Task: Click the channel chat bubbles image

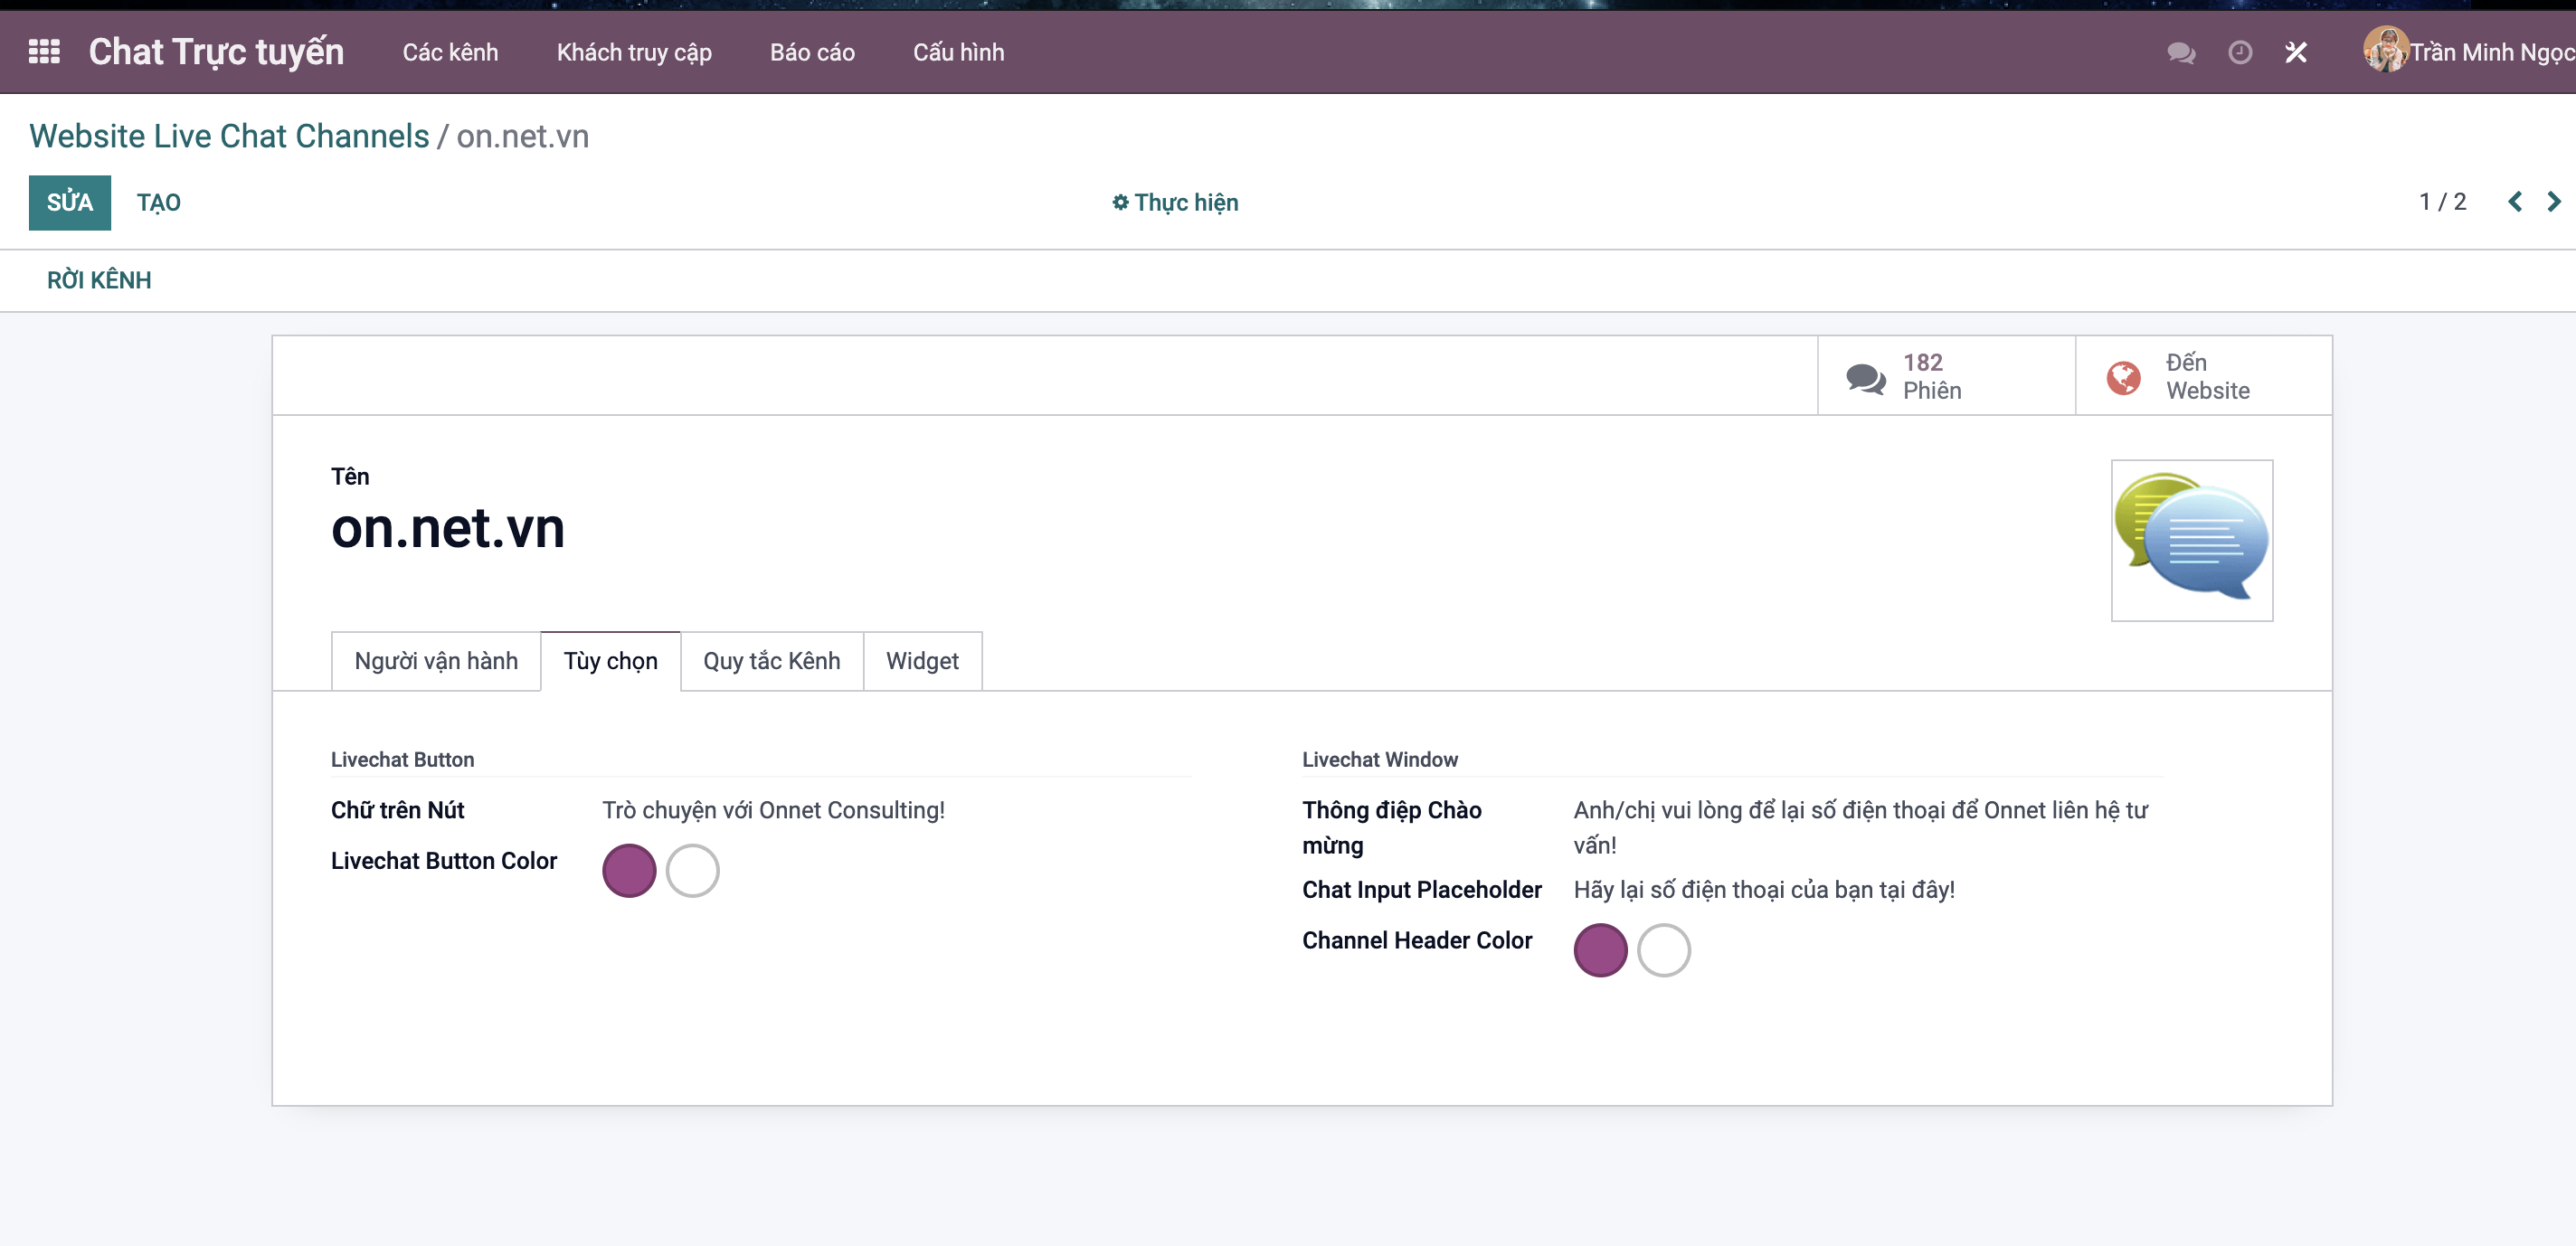Action: click(2191, 540)
